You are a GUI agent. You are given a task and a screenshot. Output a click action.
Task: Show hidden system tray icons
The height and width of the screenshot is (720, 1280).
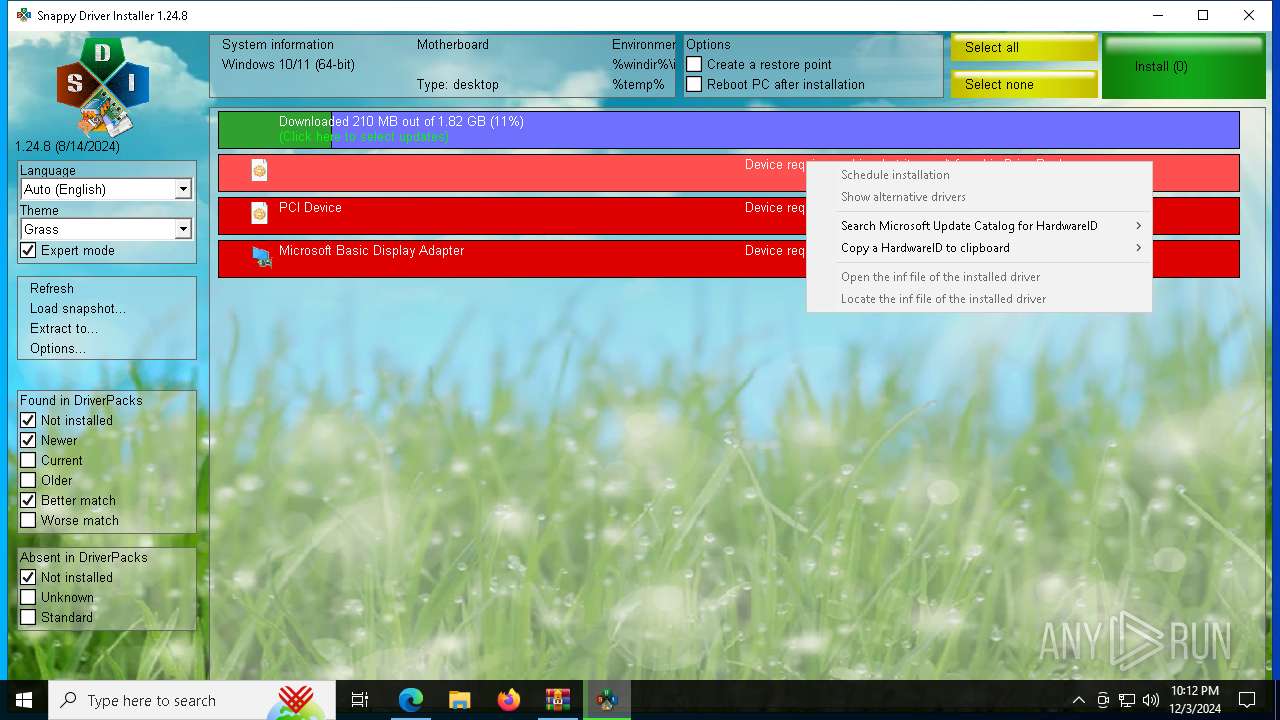click(x=1079, y=700)
